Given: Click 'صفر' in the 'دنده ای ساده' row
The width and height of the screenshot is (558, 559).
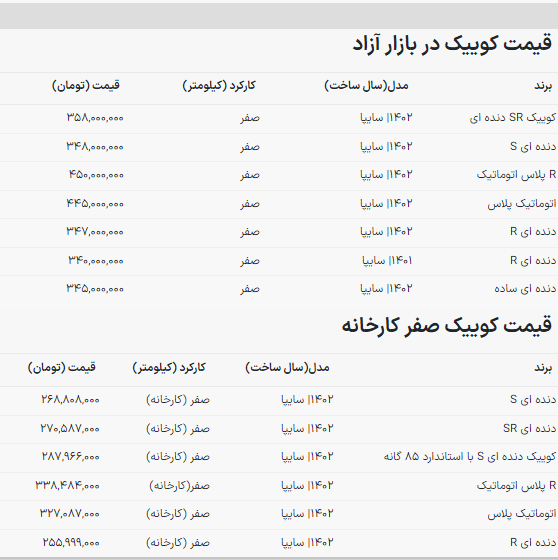Looking at the screenshot, I should (x=250, y=288).
